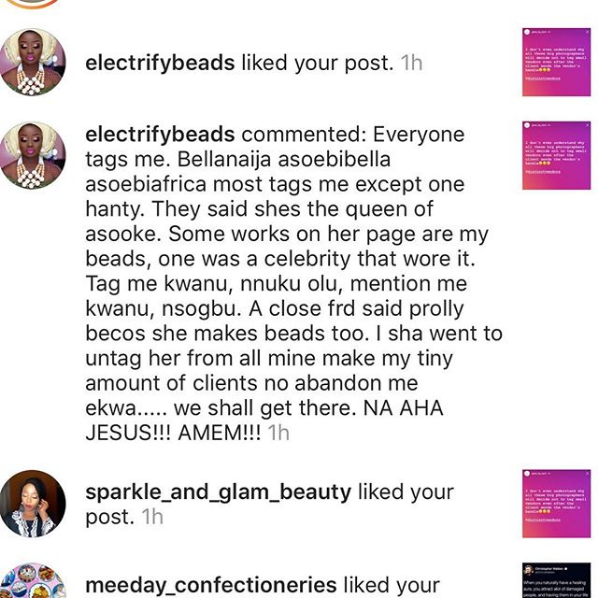Tap 'liked your' text after meeday_confectioneries
The width and height of the screenshot is (598, 598).
point(392,585)
